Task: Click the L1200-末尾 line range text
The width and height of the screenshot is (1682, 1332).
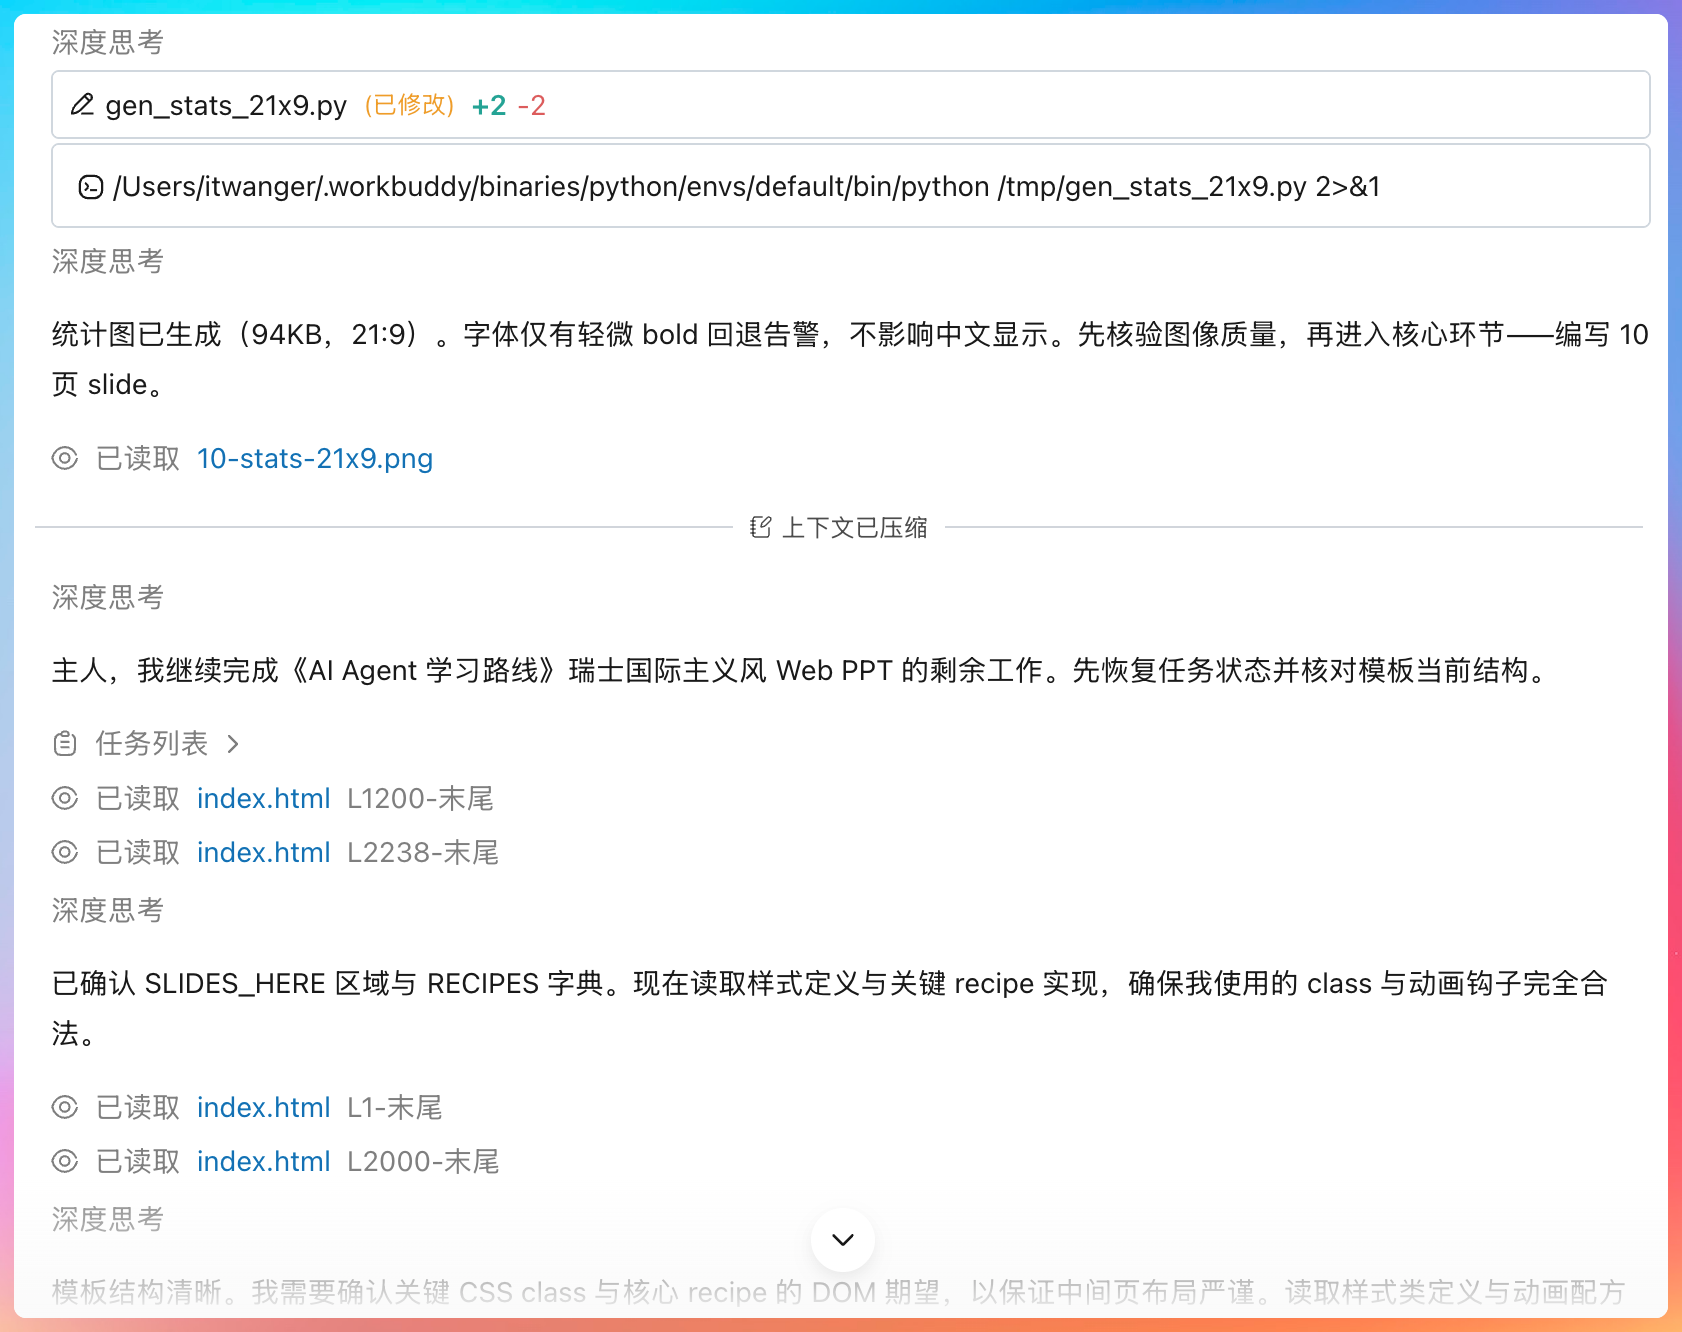Action: coord(421,798)
